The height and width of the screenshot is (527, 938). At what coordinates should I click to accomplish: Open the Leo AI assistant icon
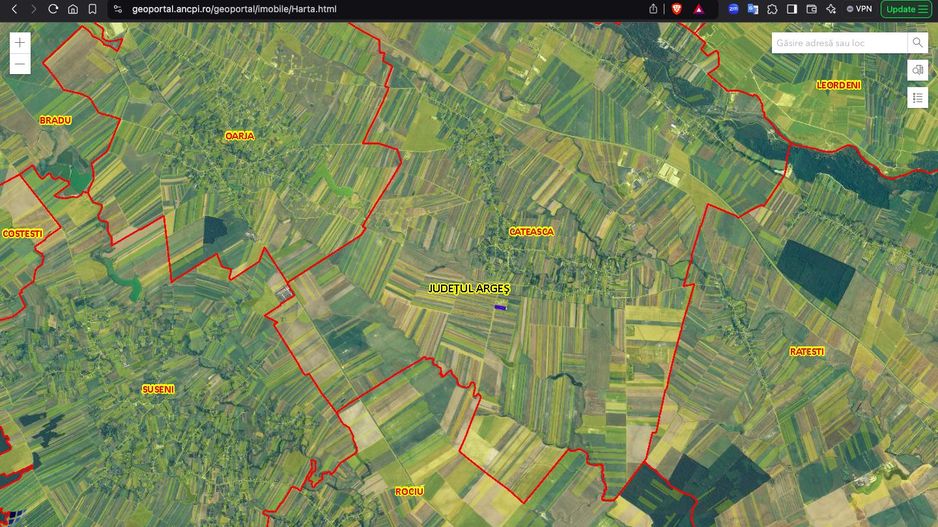tap(830, 9)
